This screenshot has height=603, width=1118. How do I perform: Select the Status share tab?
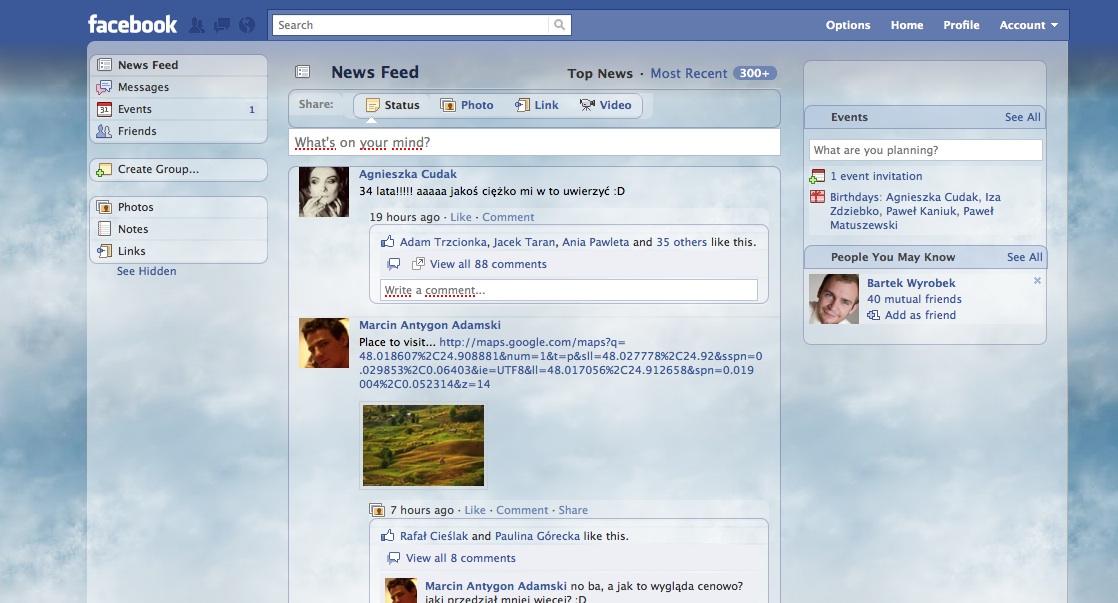[393, 105]
